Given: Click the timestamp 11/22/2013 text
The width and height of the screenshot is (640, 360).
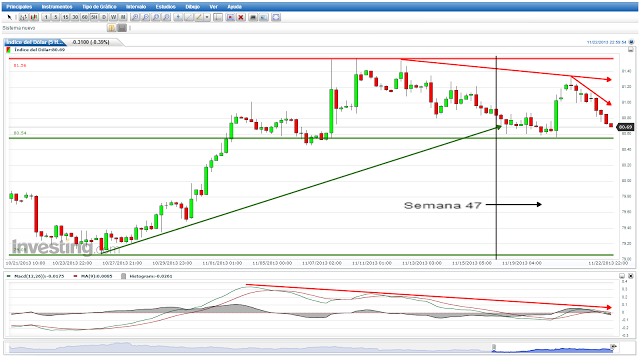Looking at the screenshot, I should (x=607, y=42).
